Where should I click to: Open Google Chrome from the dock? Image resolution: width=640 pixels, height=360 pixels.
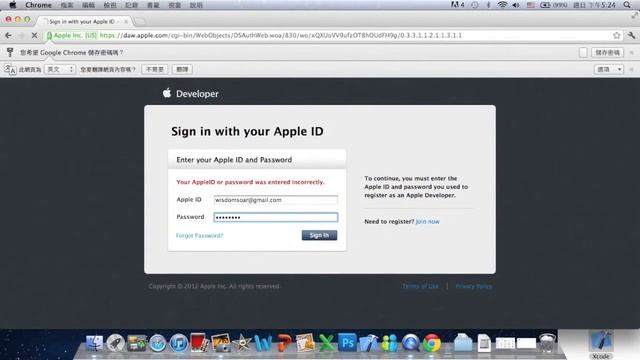tap(432, 343)
